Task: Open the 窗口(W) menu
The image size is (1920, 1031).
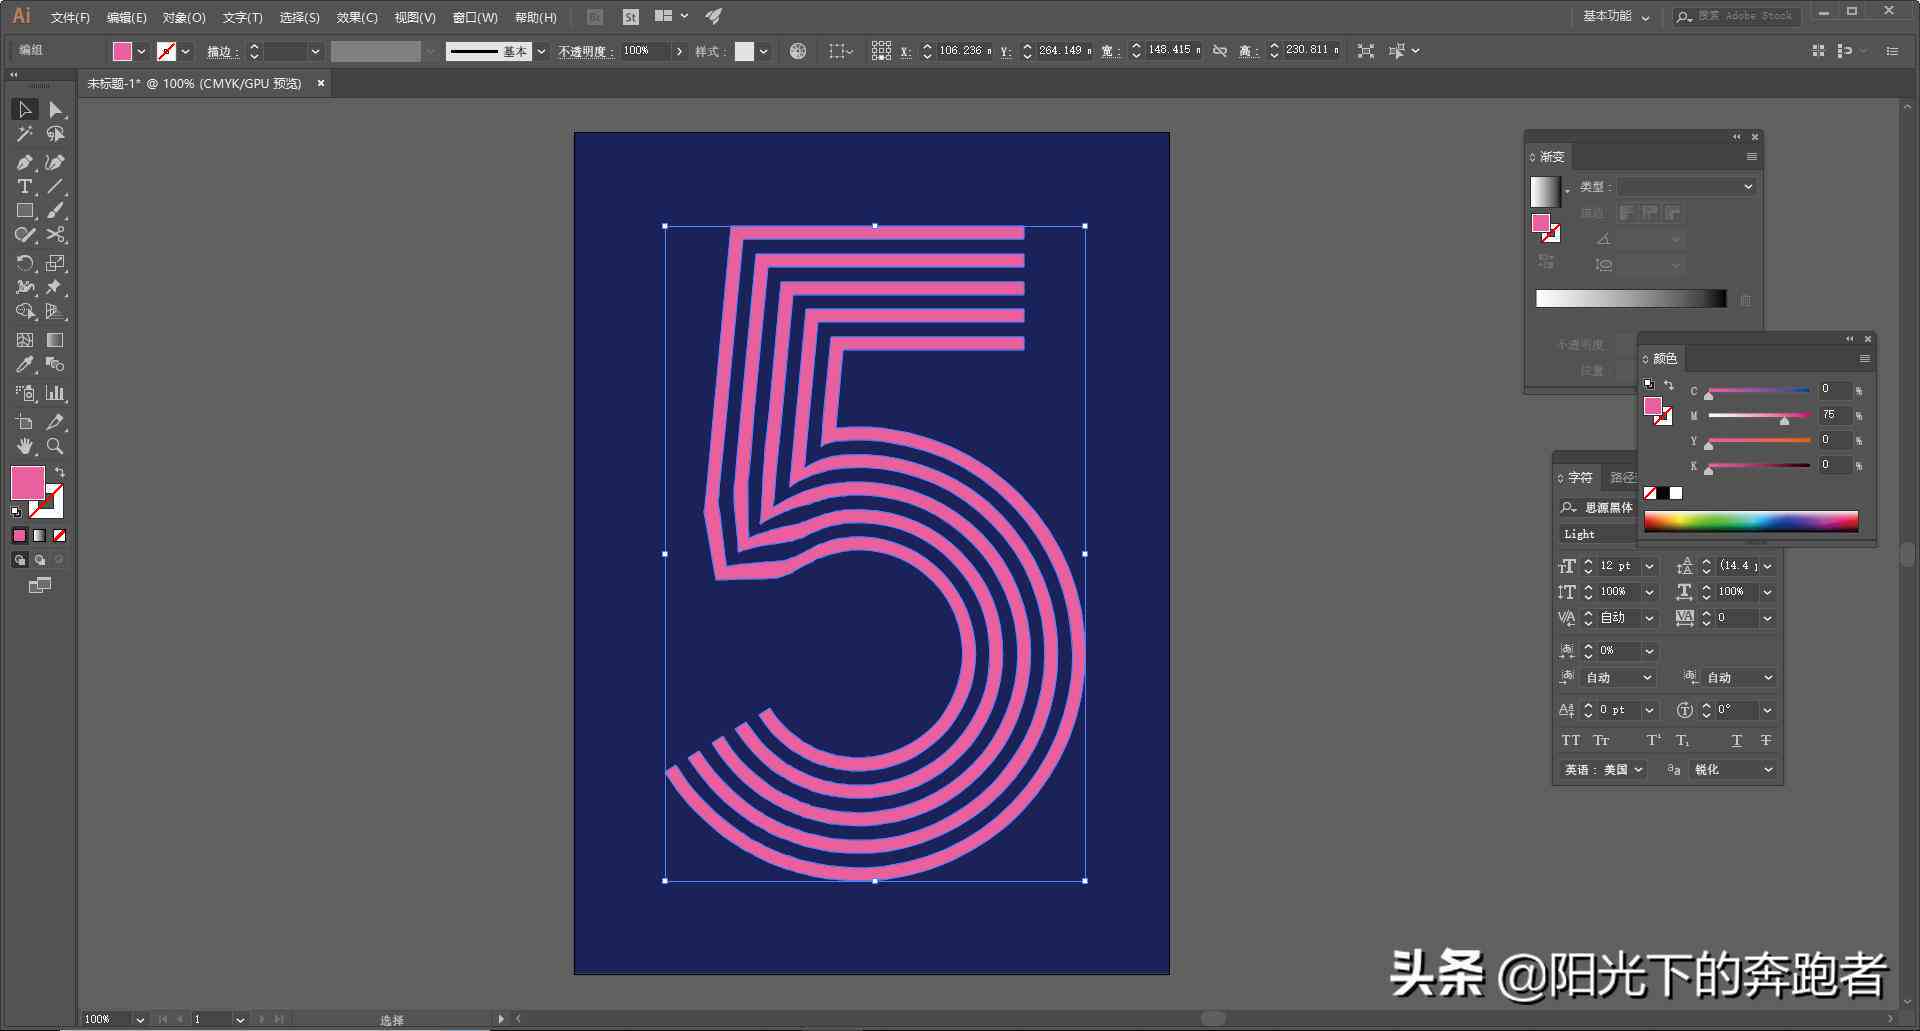Action: click(x=475, y=18)
